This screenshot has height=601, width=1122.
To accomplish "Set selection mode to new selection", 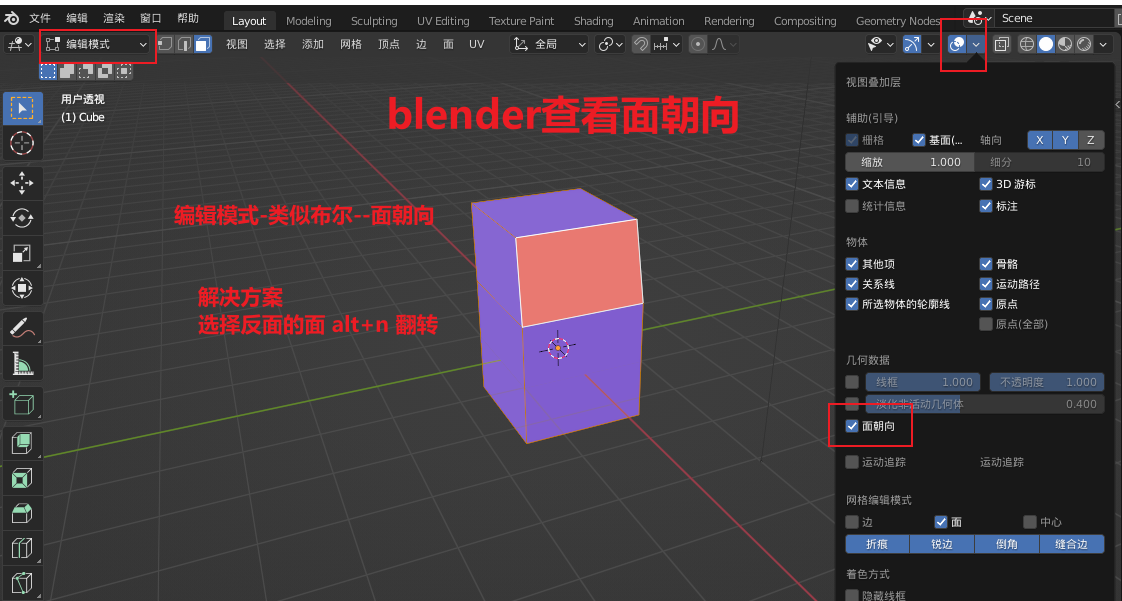I will [48, 71].
